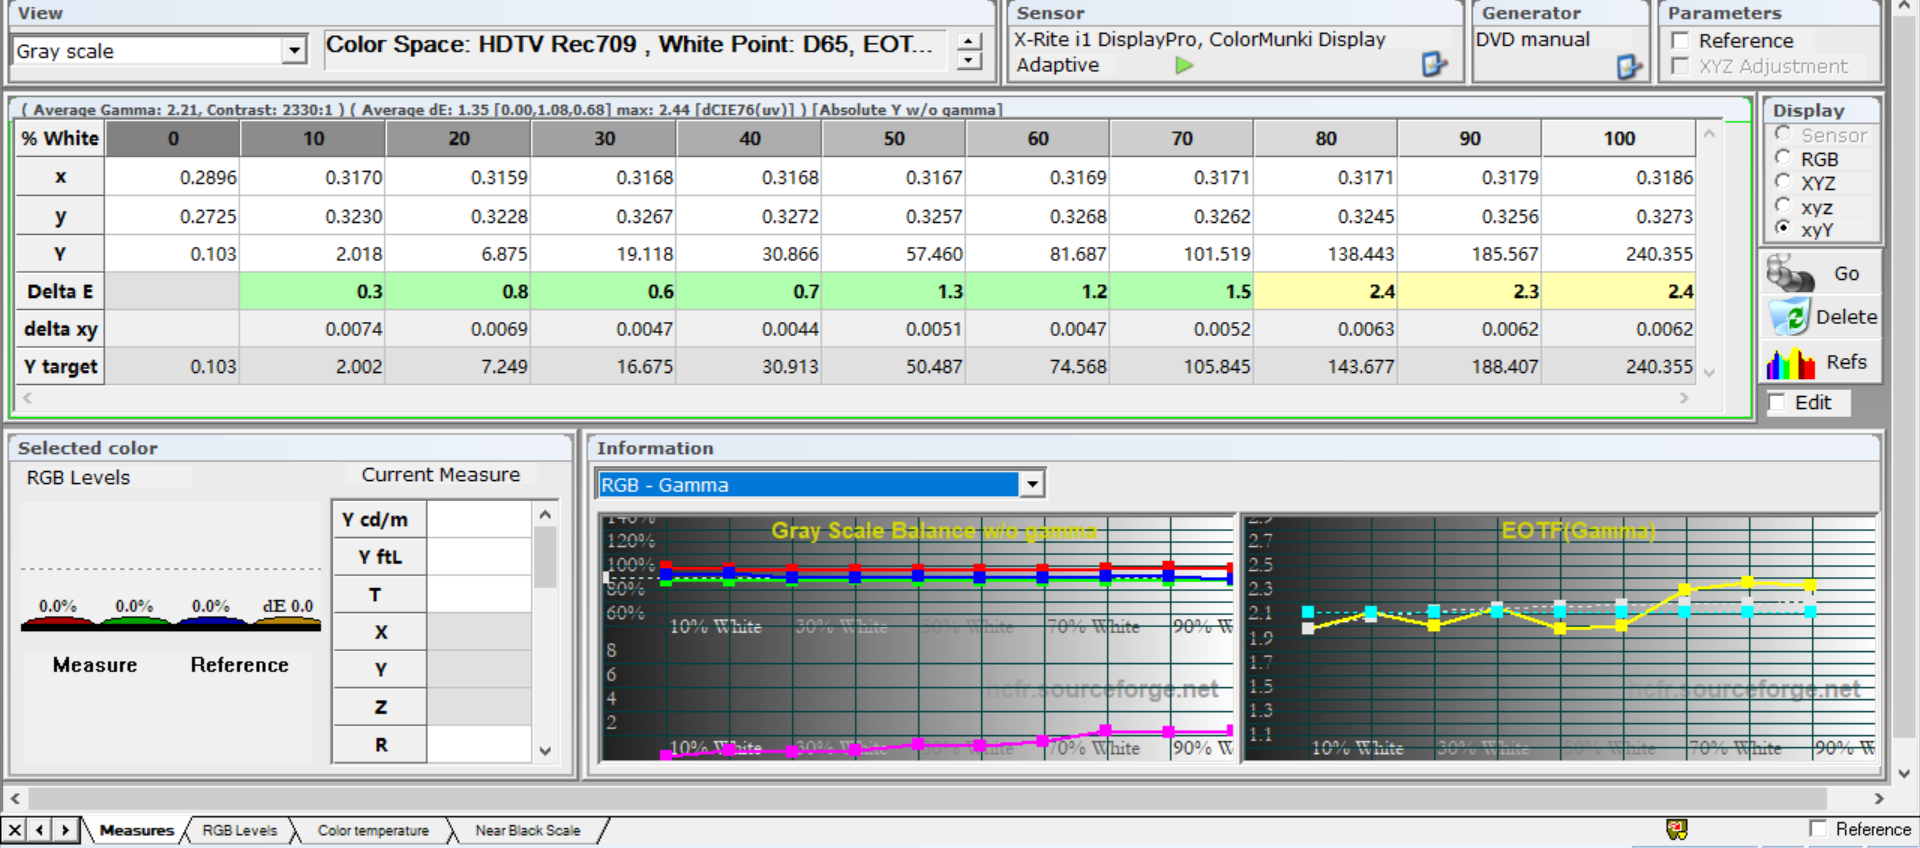
Task: Click Y value 240.355 in Y row
Action: point(1619,254)
